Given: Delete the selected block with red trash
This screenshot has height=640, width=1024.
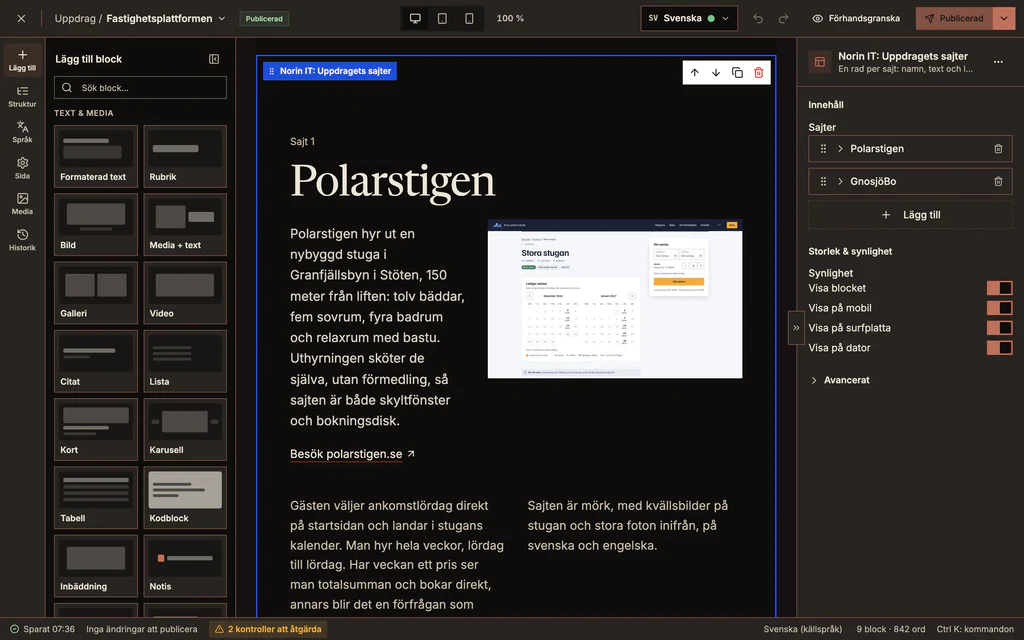Looking at the screenshot, I should tap(759, 72).
